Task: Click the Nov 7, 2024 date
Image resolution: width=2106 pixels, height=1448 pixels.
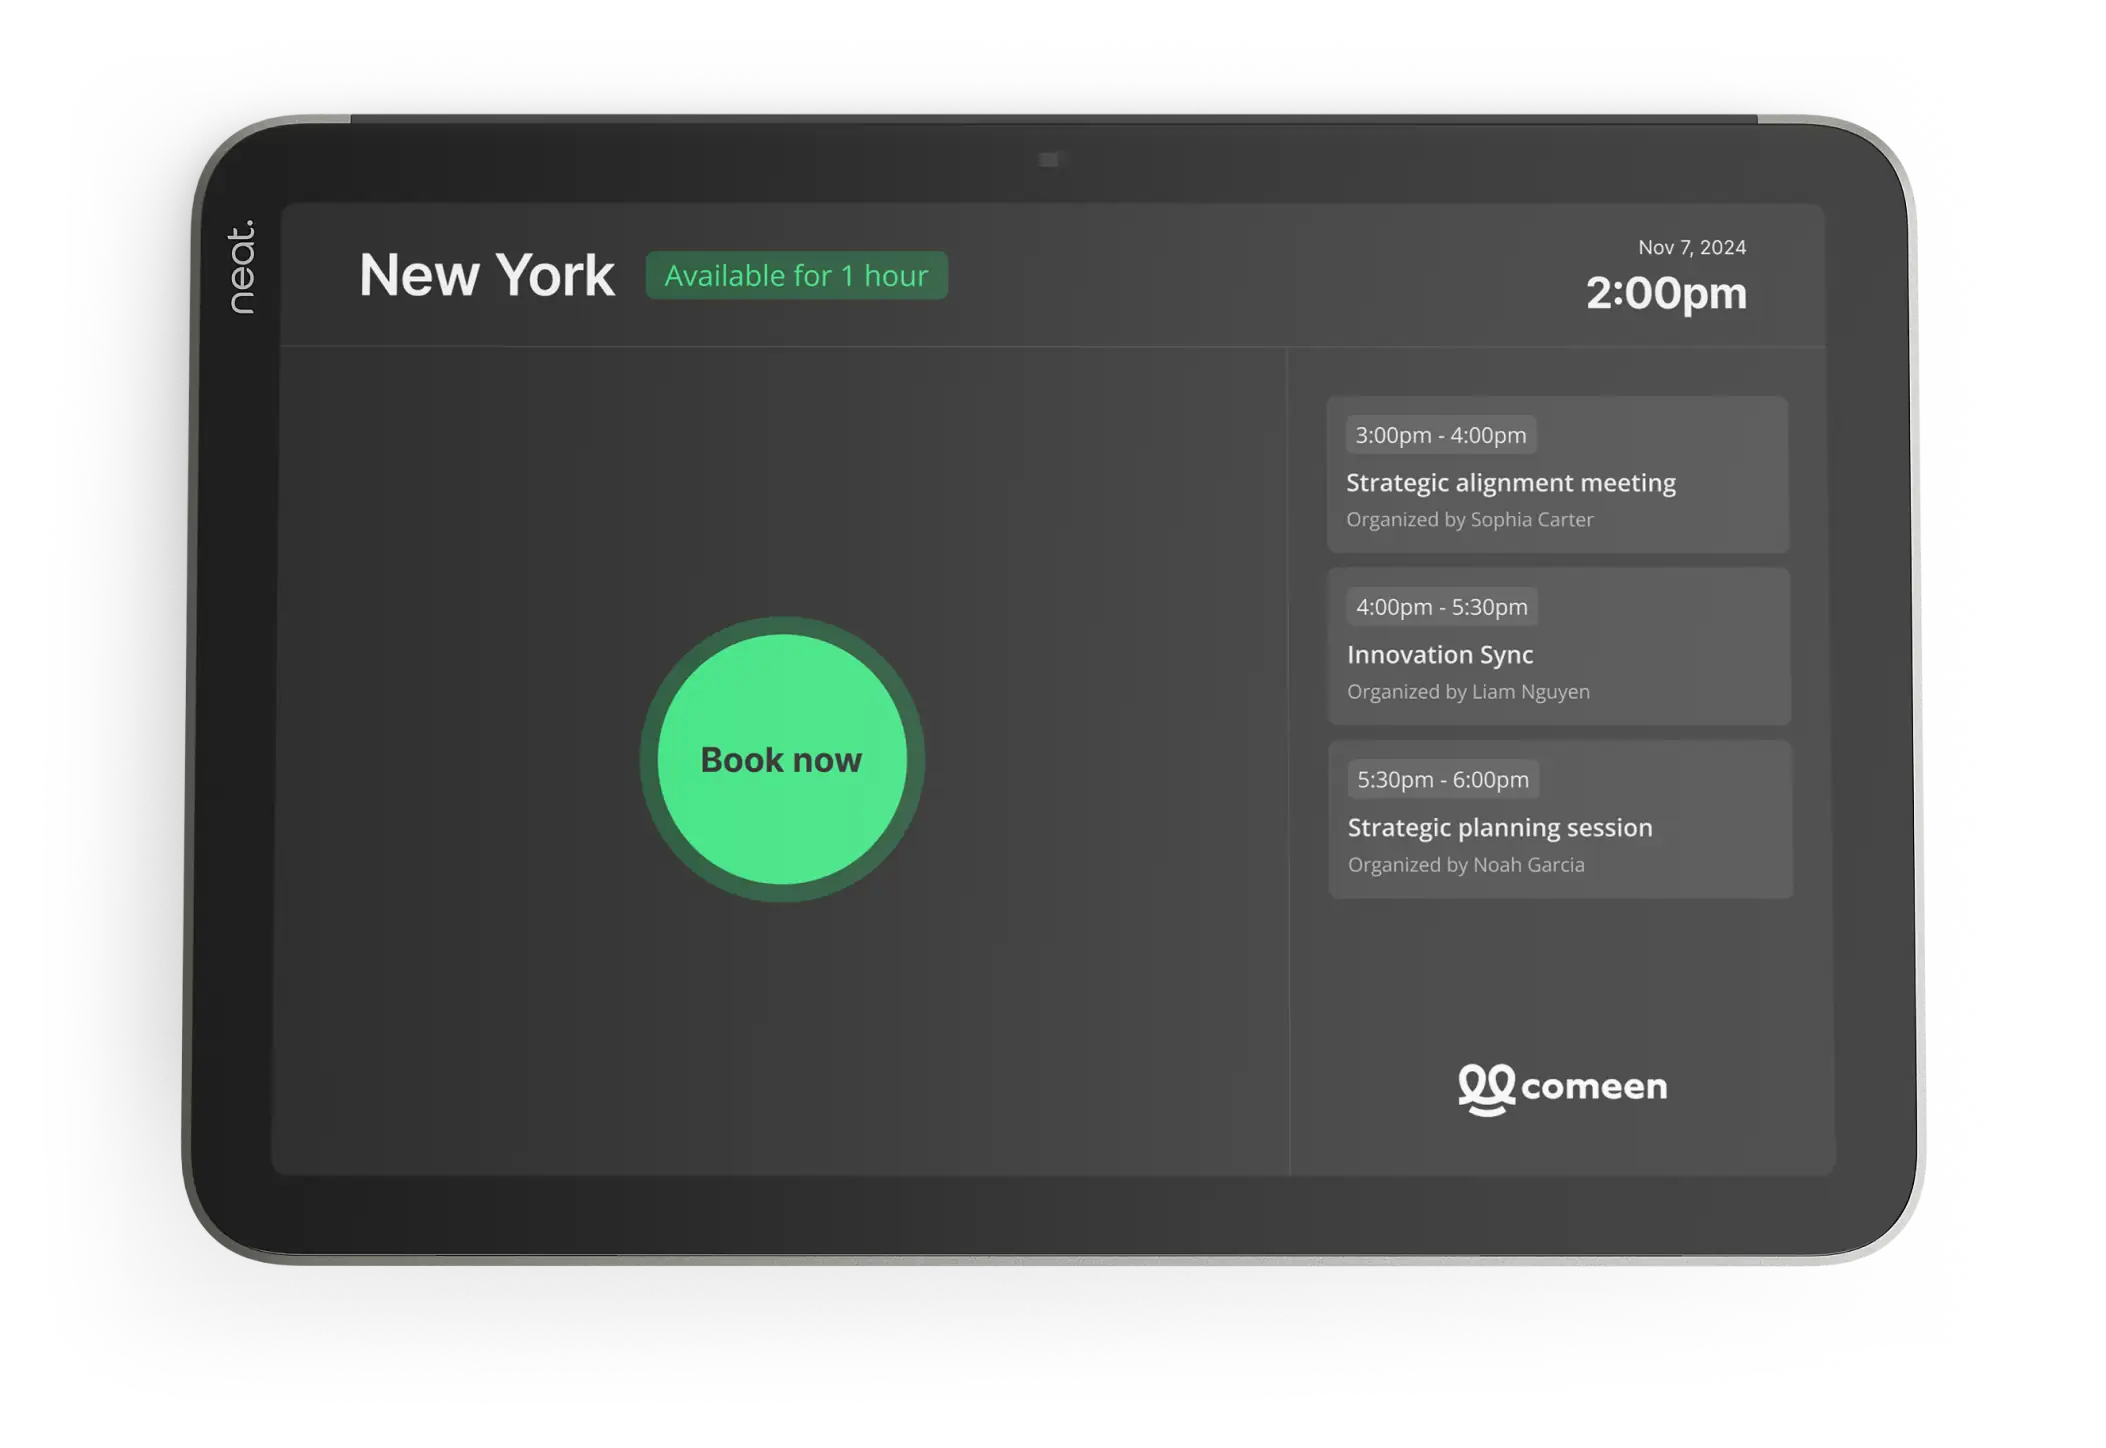Action: [1691, 247]
